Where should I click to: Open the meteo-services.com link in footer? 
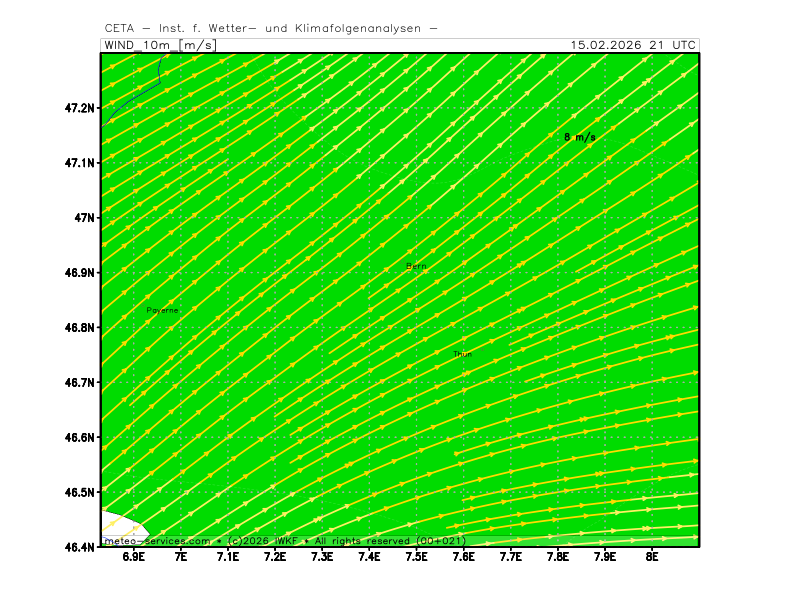[157, 540]
